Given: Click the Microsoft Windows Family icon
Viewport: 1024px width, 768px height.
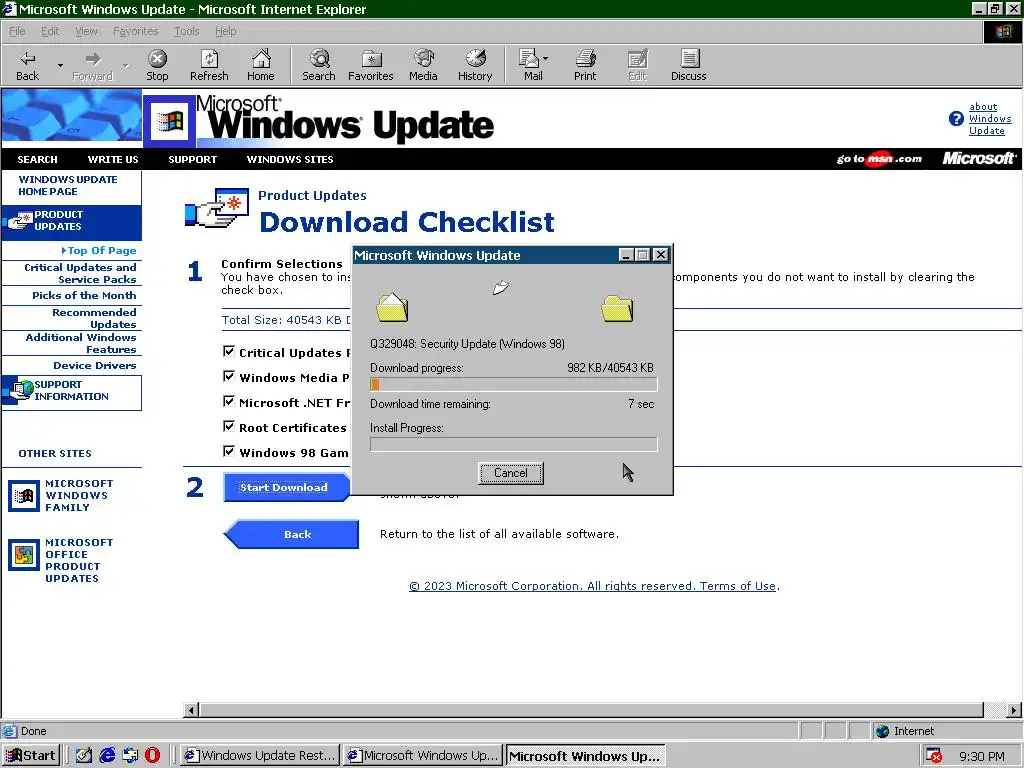Looking at the screenshot, I should (x=24, y=496).
